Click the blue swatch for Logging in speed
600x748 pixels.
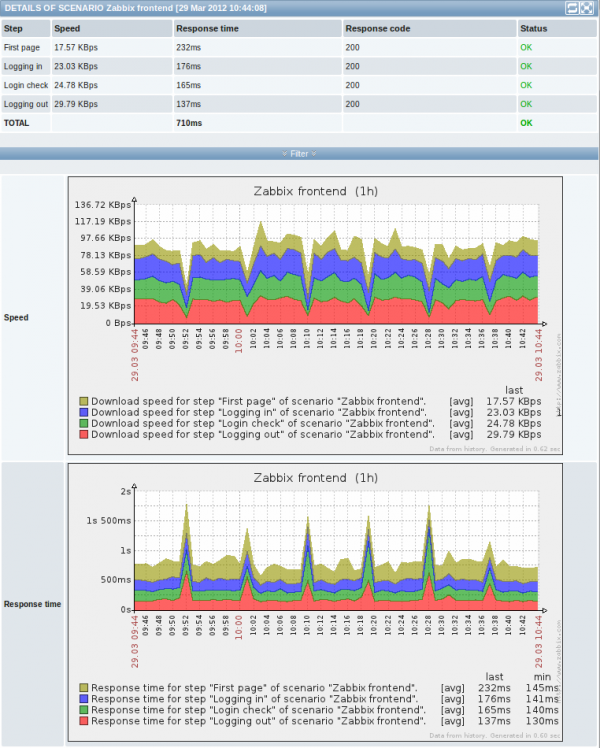pos(84,412)
